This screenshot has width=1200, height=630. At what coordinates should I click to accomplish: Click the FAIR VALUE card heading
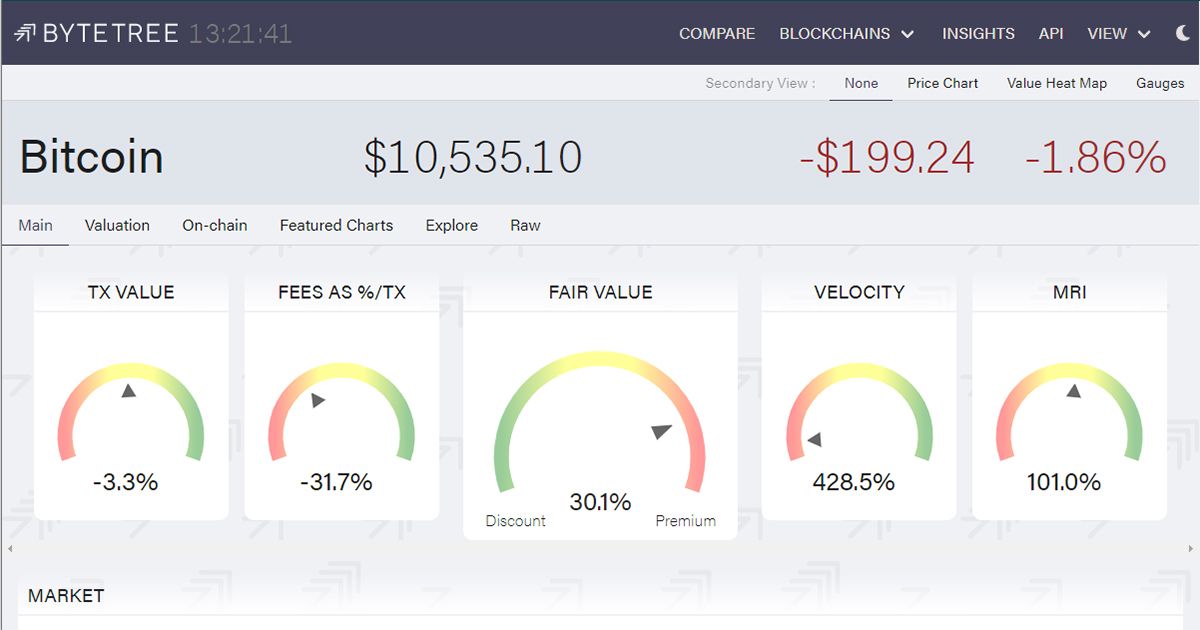click(x=600, y=292)
